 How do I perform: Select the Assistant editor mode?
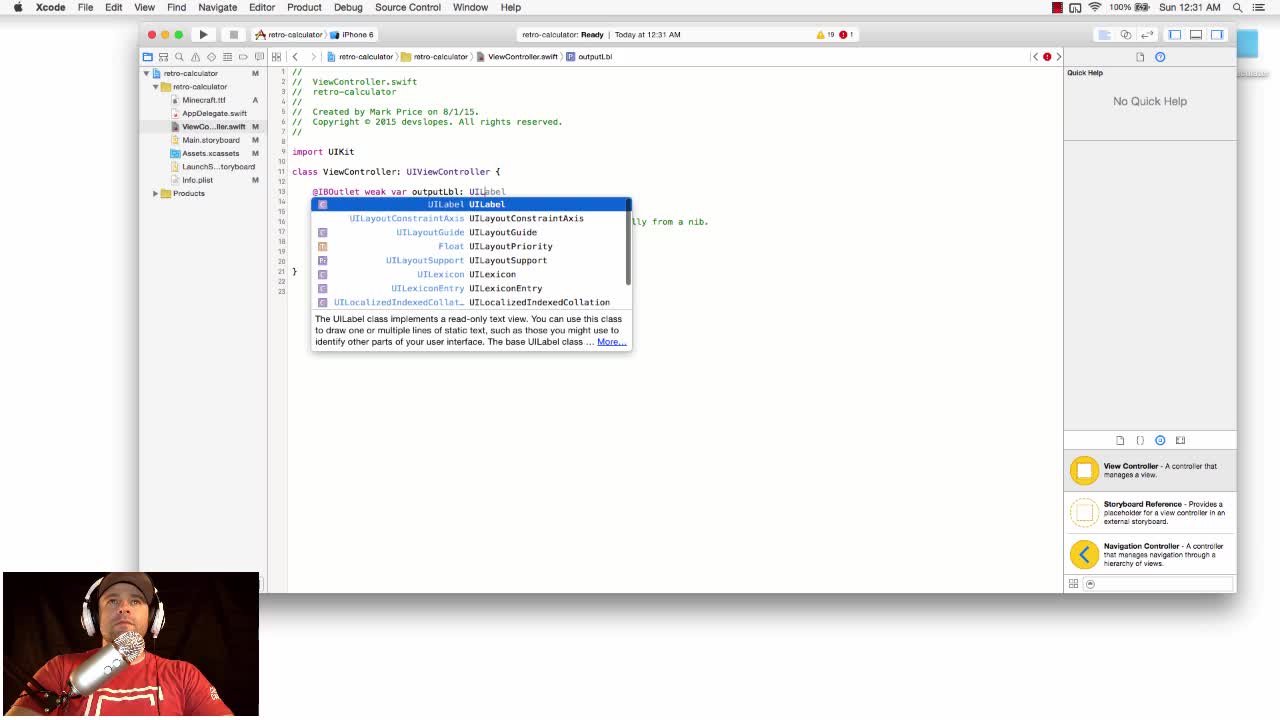pos(1125,34)
